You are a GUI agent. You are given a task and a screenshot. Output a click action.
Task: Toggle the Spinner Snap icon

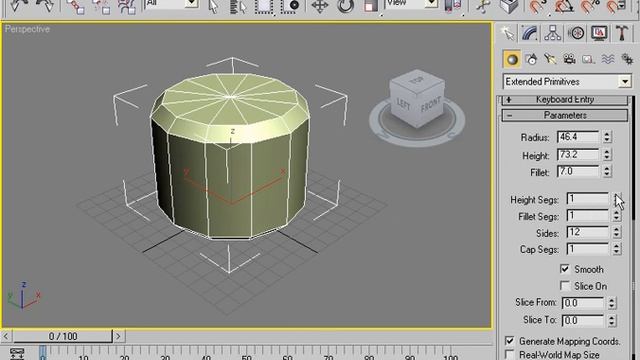tap(615, 7)
